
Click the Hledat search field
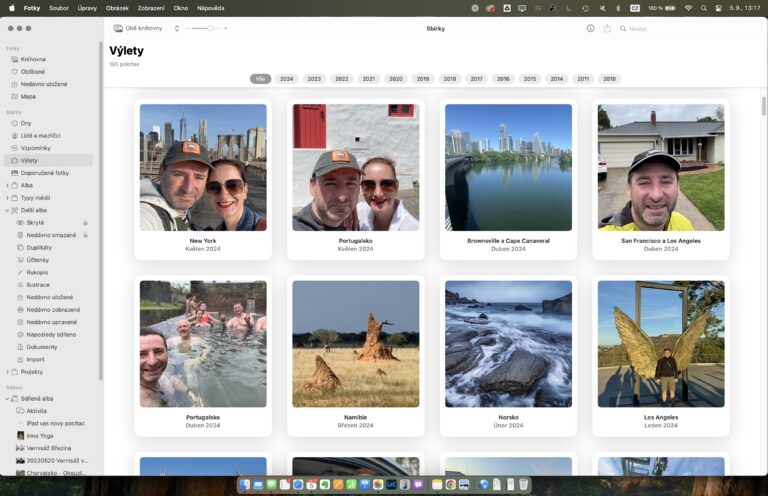(x=688, y=29)
